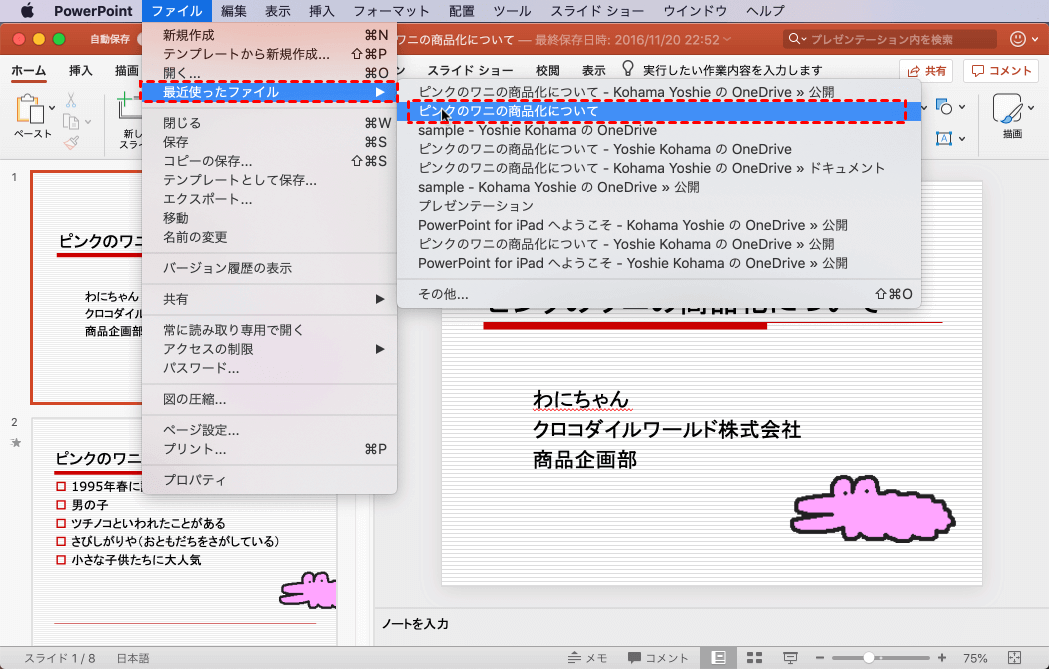Click the コメント button at top right

[1000, 71]
